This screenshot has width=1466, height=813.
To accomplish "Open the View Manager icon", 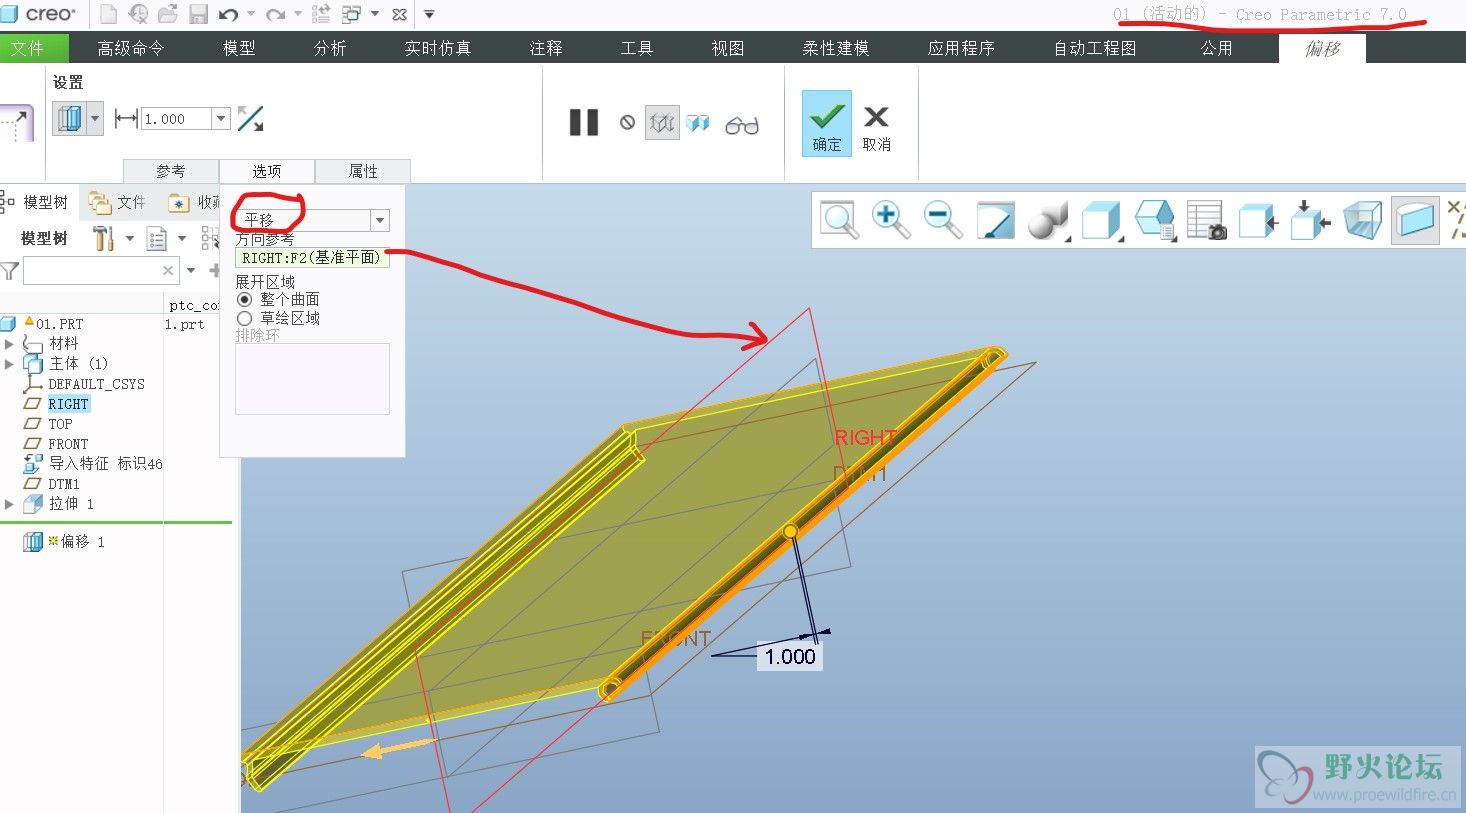I will click(1206, 220).
